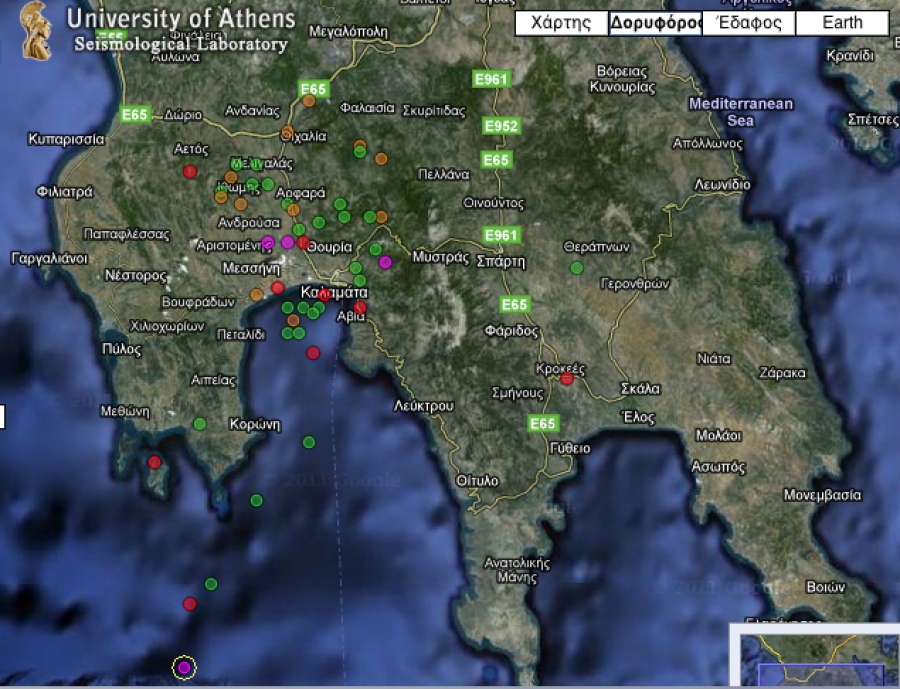Select the magenta marker left of Μυστράς
900x689 pixels.
click(385, 262)
